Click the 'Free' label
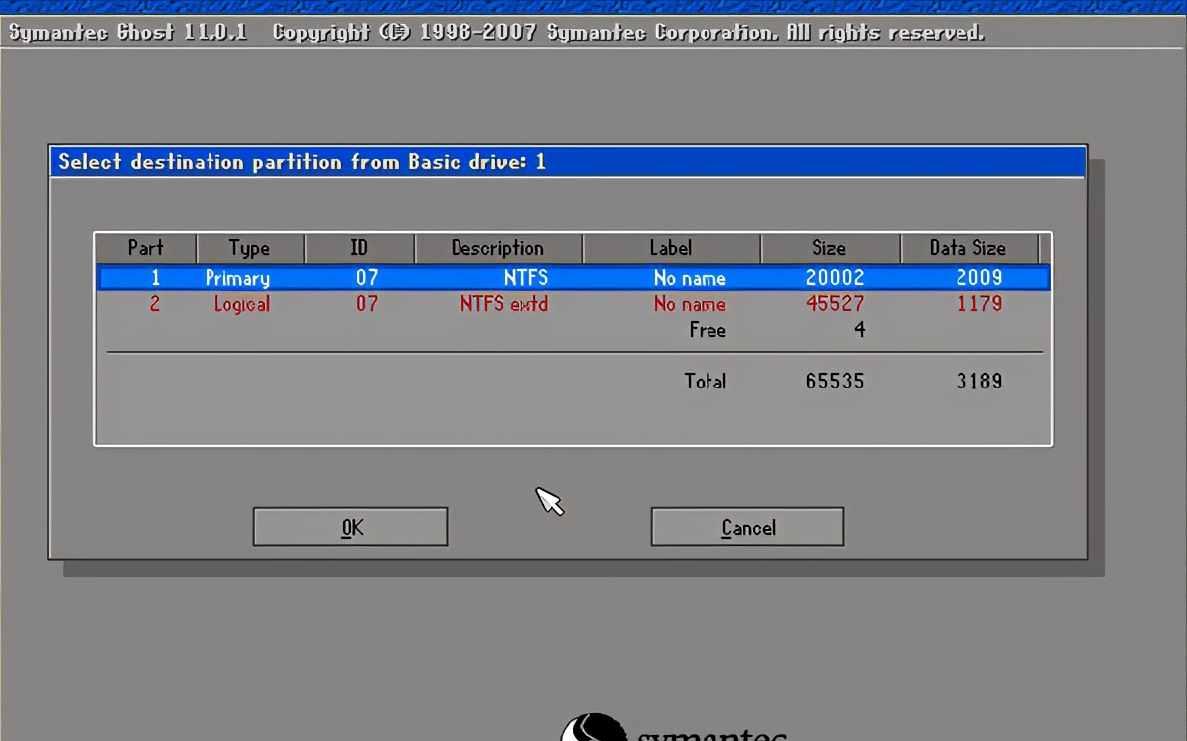This screenshot has width=1187, height=741. [x=708, y=330]
